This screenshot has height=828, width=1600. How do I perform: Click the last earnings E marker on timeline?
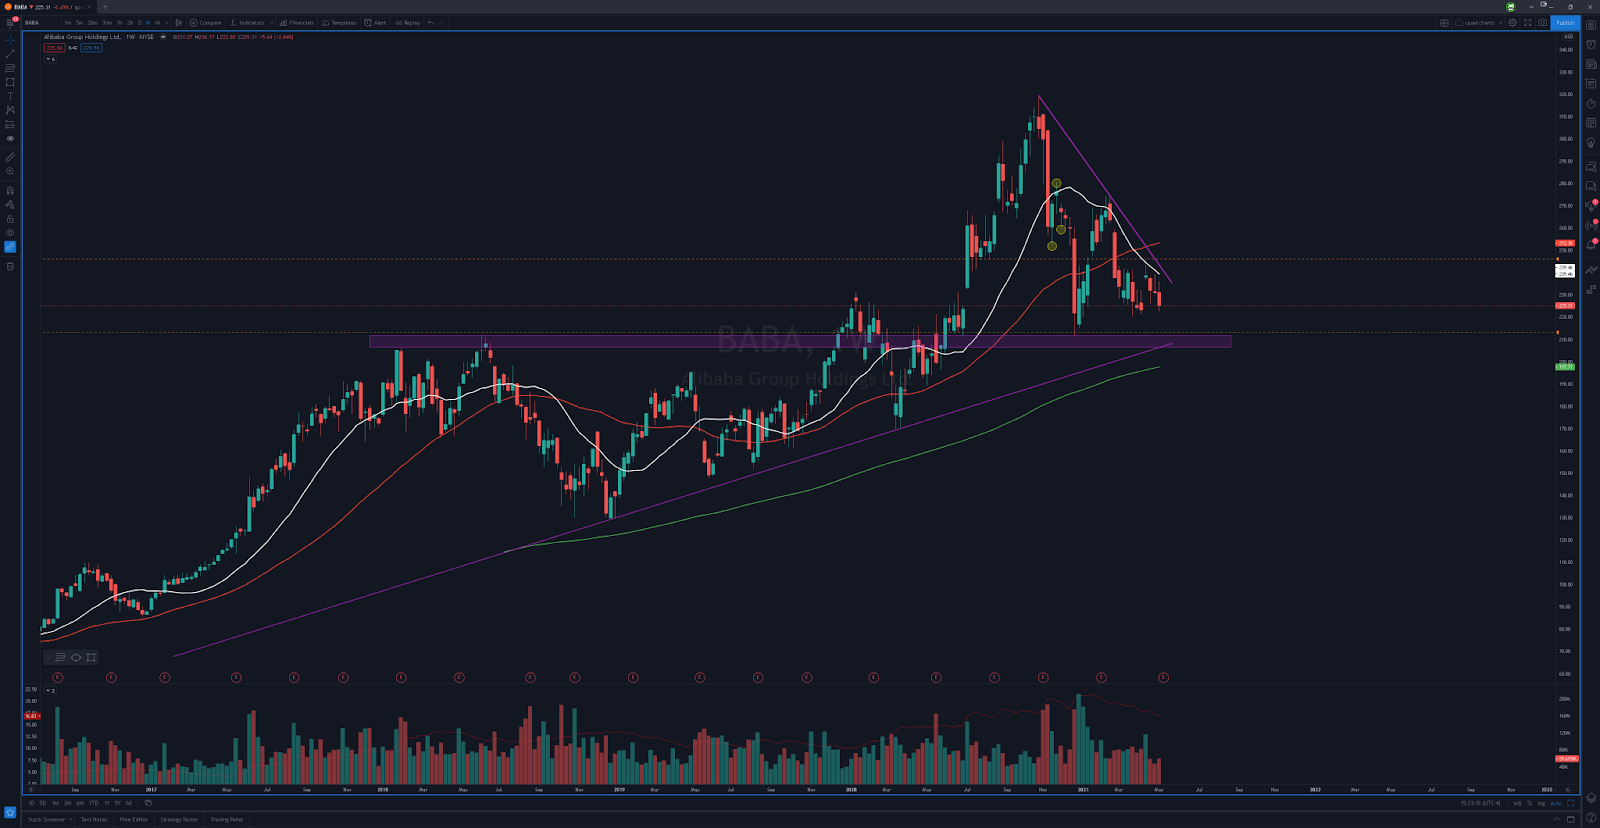pyautogui.click(x=1163, y=677)
